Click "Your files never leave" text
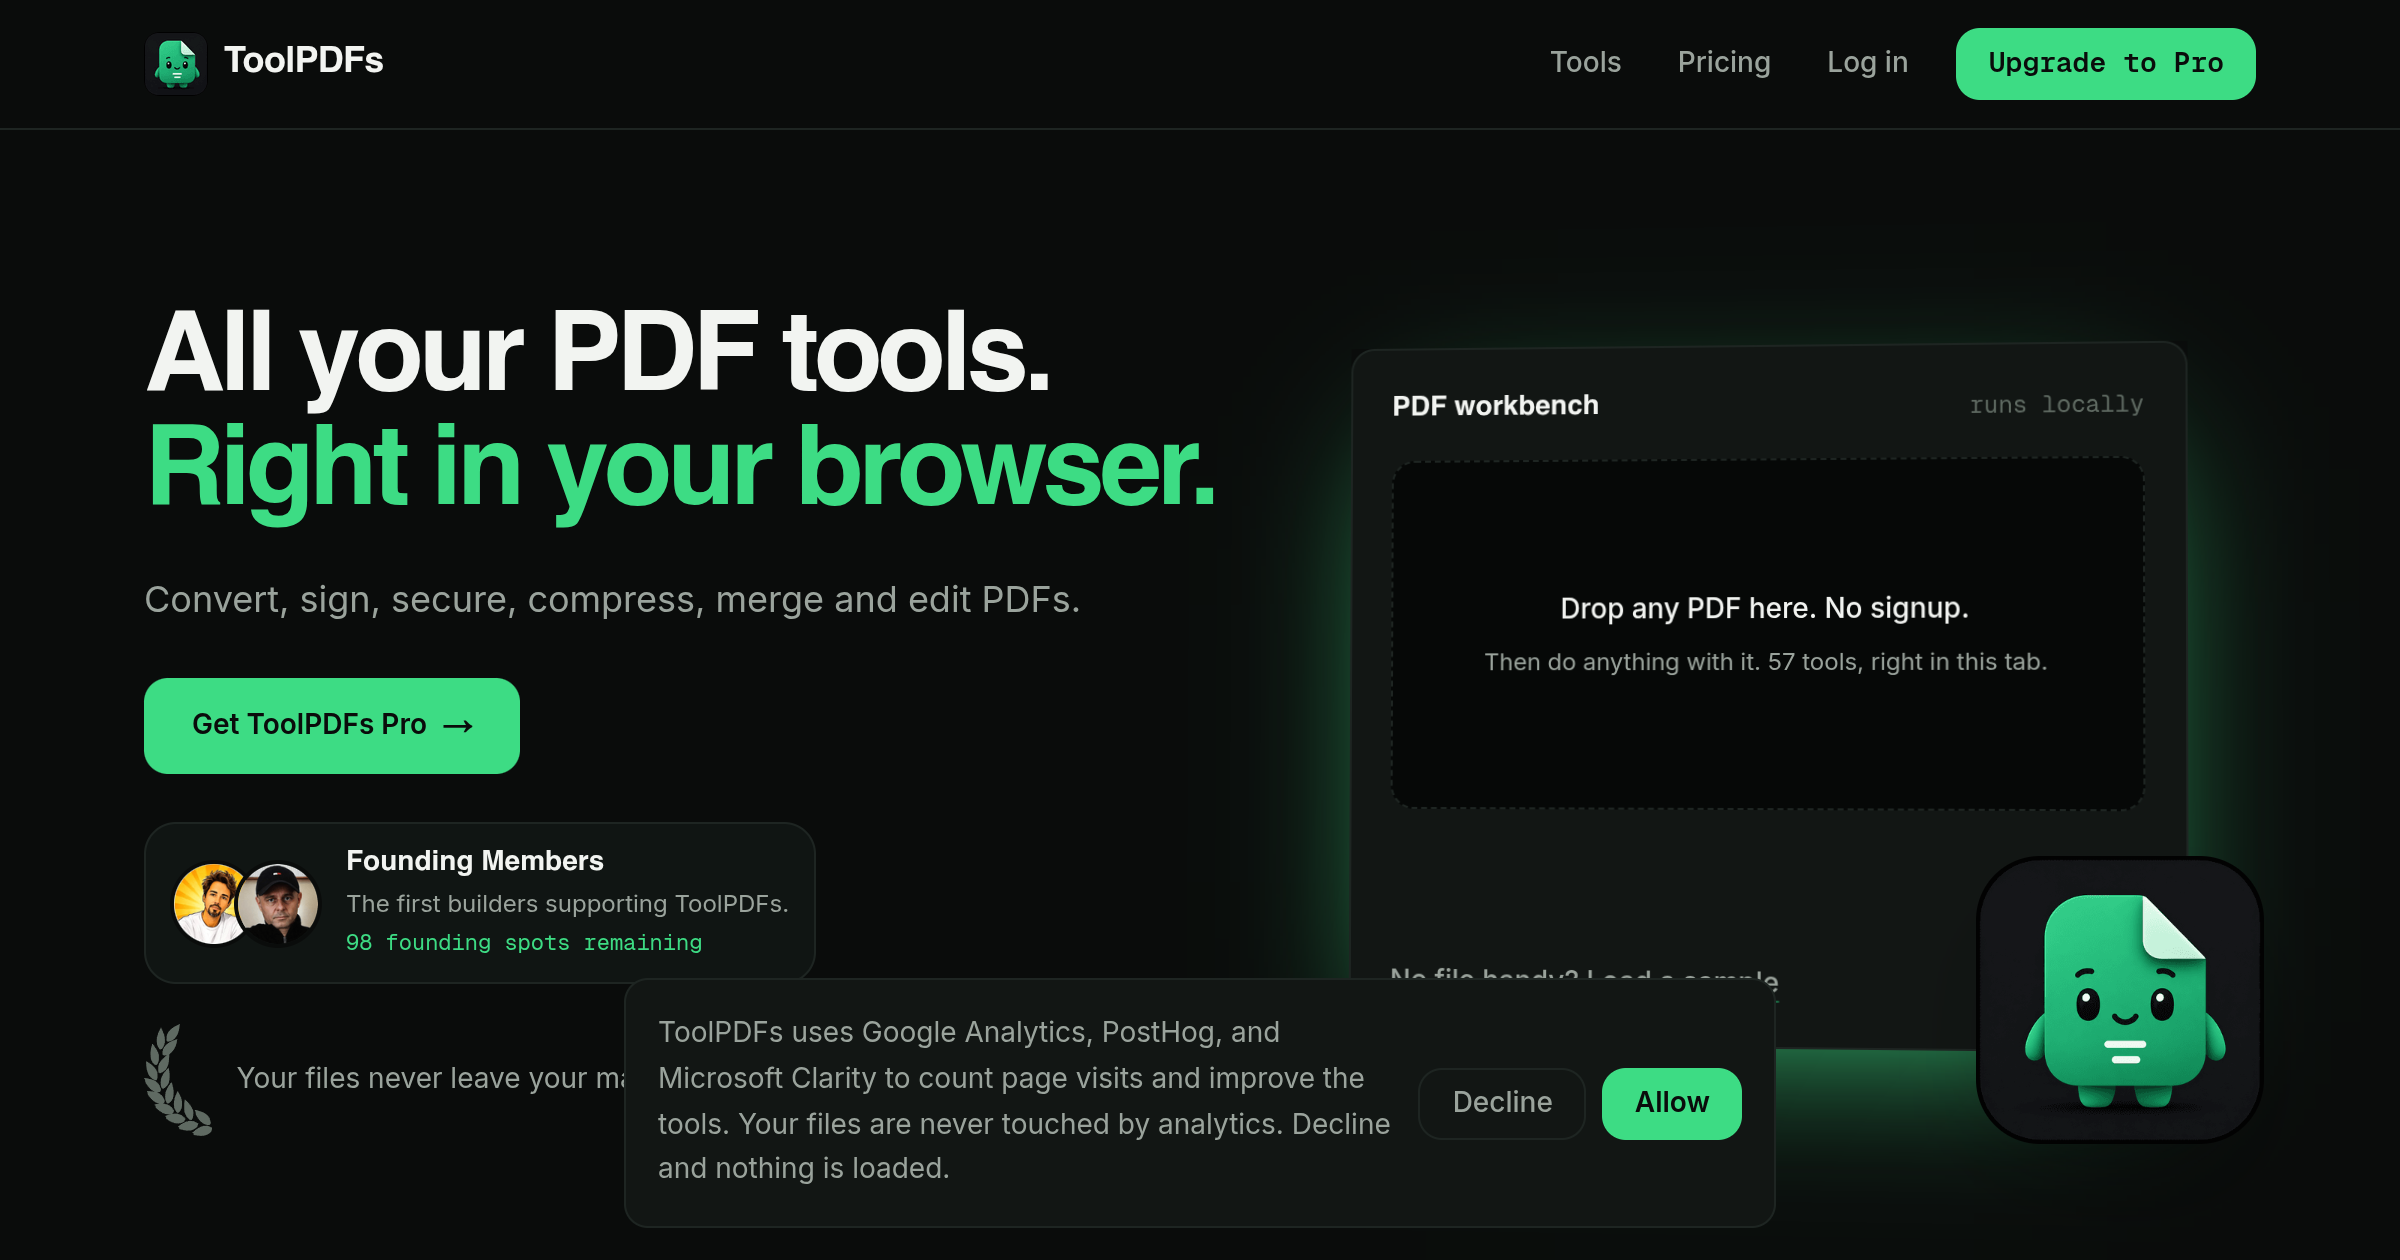Screen dimensions: 2400x1260 (431, 1078)
